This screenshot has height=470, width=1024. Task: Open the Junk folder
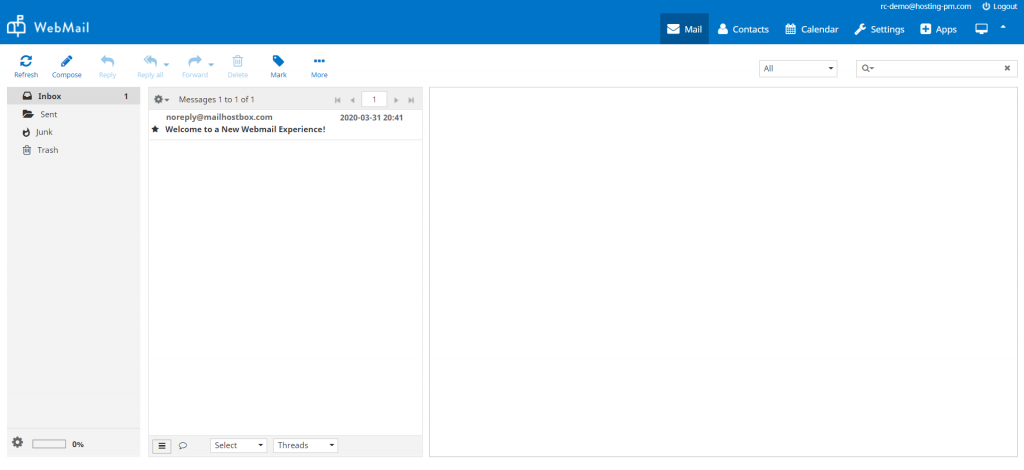pos(73,132)
